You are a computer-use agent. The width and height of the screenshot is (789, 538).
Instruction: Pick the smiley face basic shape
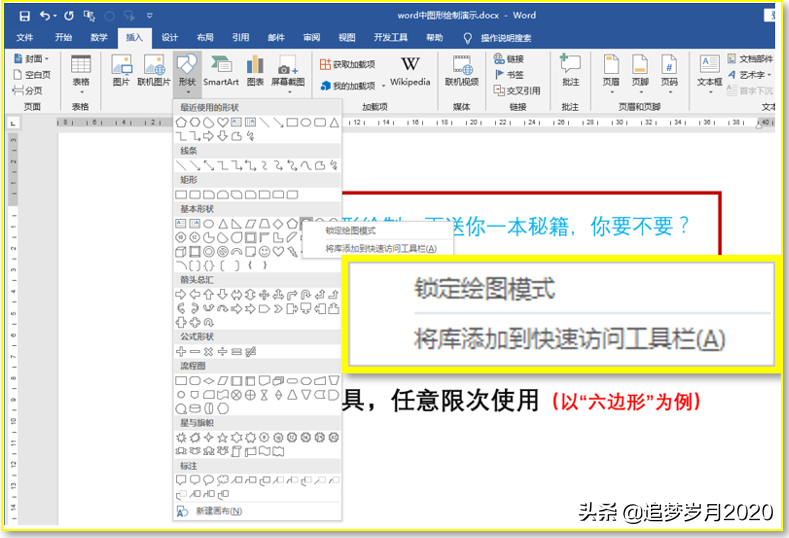pyautogui.click(x=264, y=251)
